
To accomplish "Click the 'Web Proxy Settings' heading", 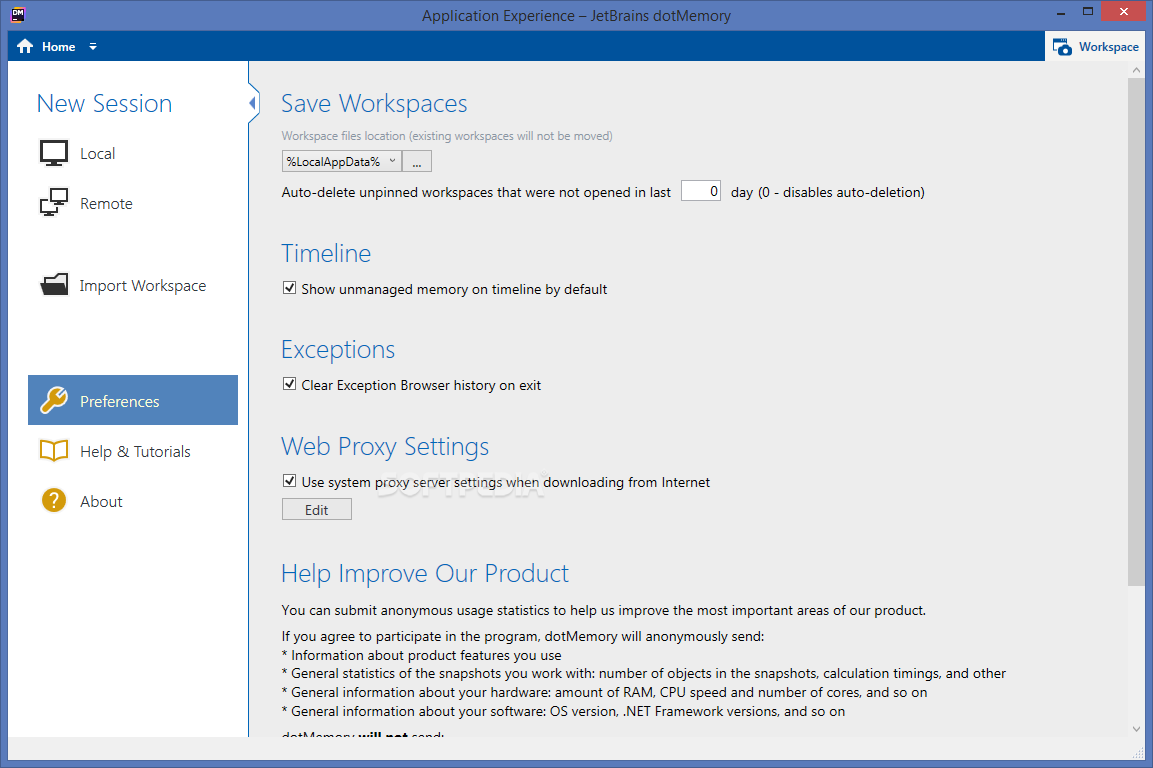I will point(385,447).
